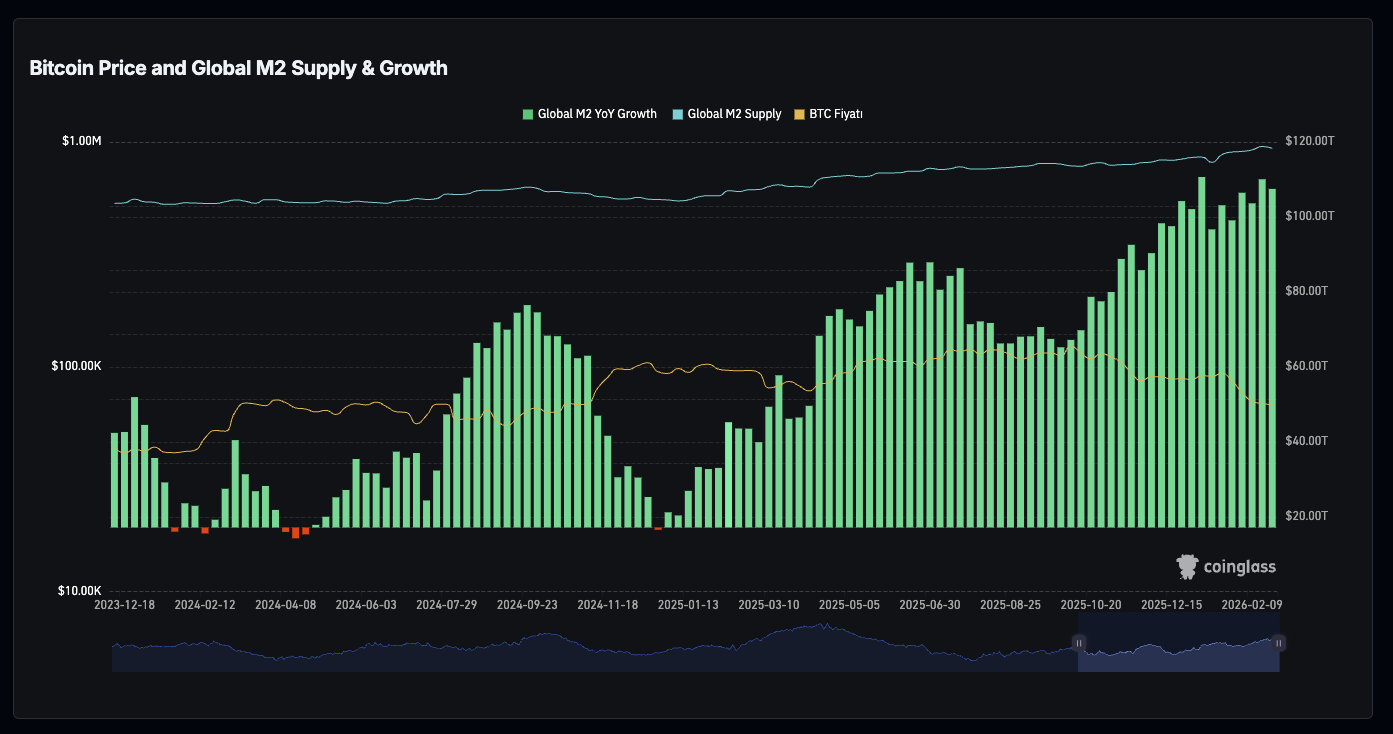1393x734 pixels.
Task: Click the coinglass watermark text
Action: point(1240,567)
